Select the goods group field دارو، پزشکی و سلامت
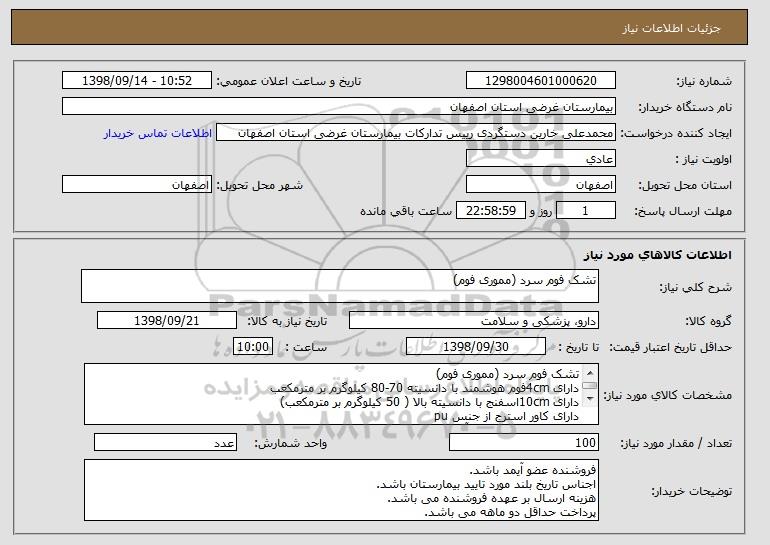 [474, 321]
